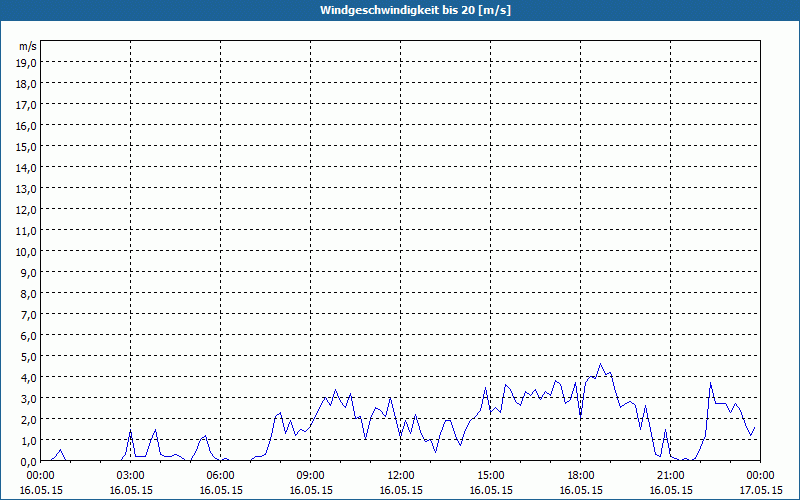Select the '03:00' x-axis time label
Viewport: 800px width, 500px height.
[x=131, y=476]
